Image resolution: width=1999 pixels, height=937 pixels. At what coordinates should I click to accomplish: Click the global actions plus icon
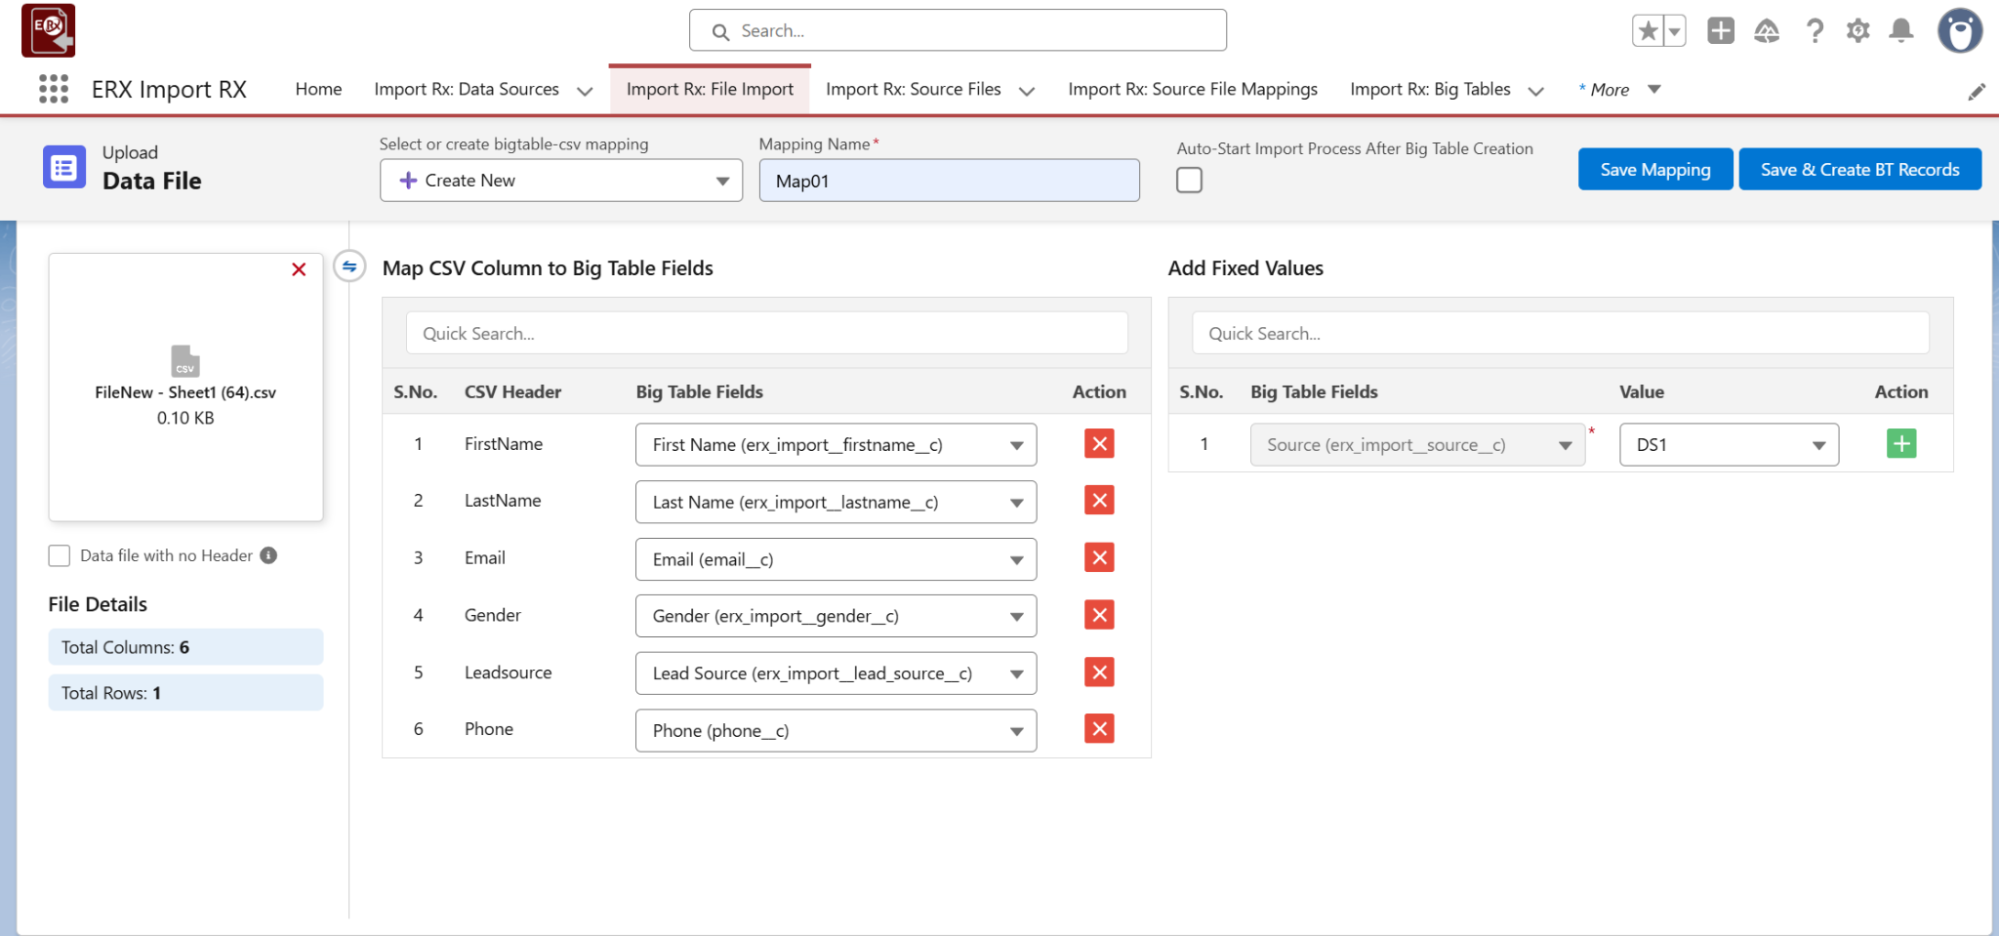1720,31
